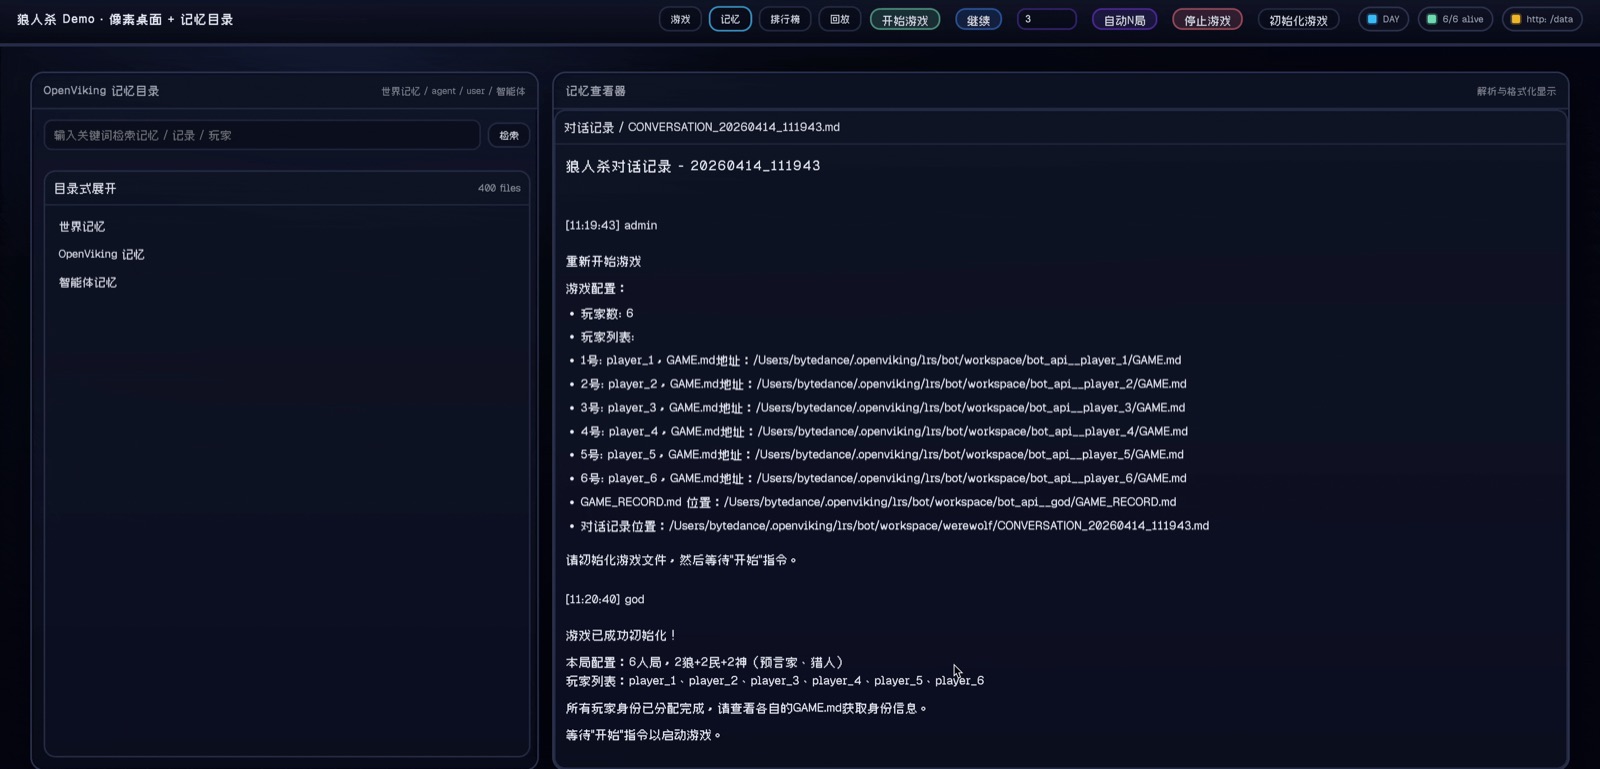Image resolution: width=1600 pixels, height=769 pixels.
Task: Click the 重新开始游戏 message text
Action: click(x=603, y=261)
